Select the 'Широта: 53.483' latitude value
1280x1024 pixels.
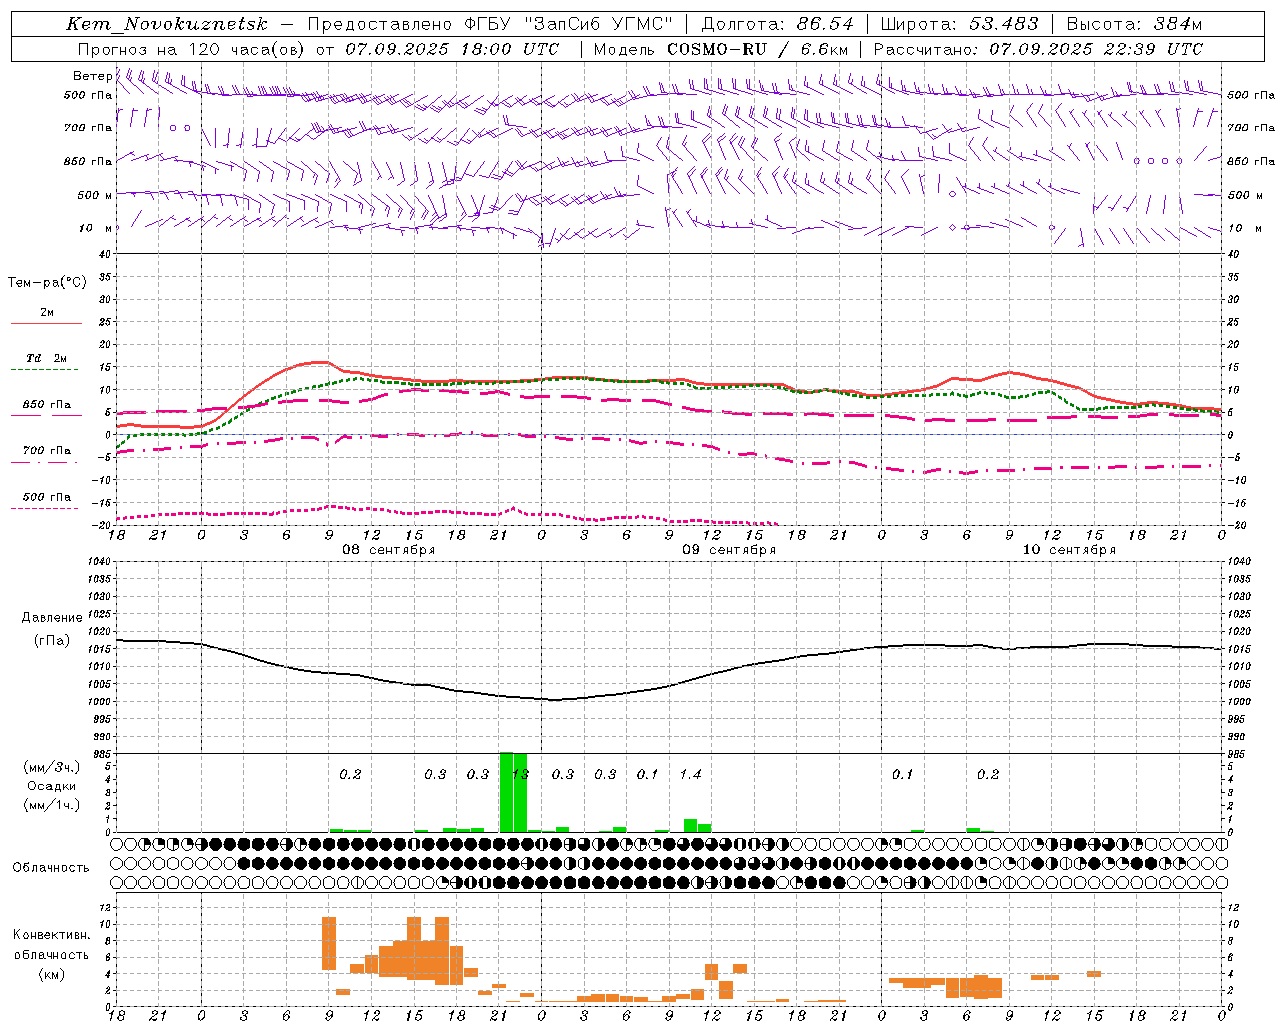958,24
